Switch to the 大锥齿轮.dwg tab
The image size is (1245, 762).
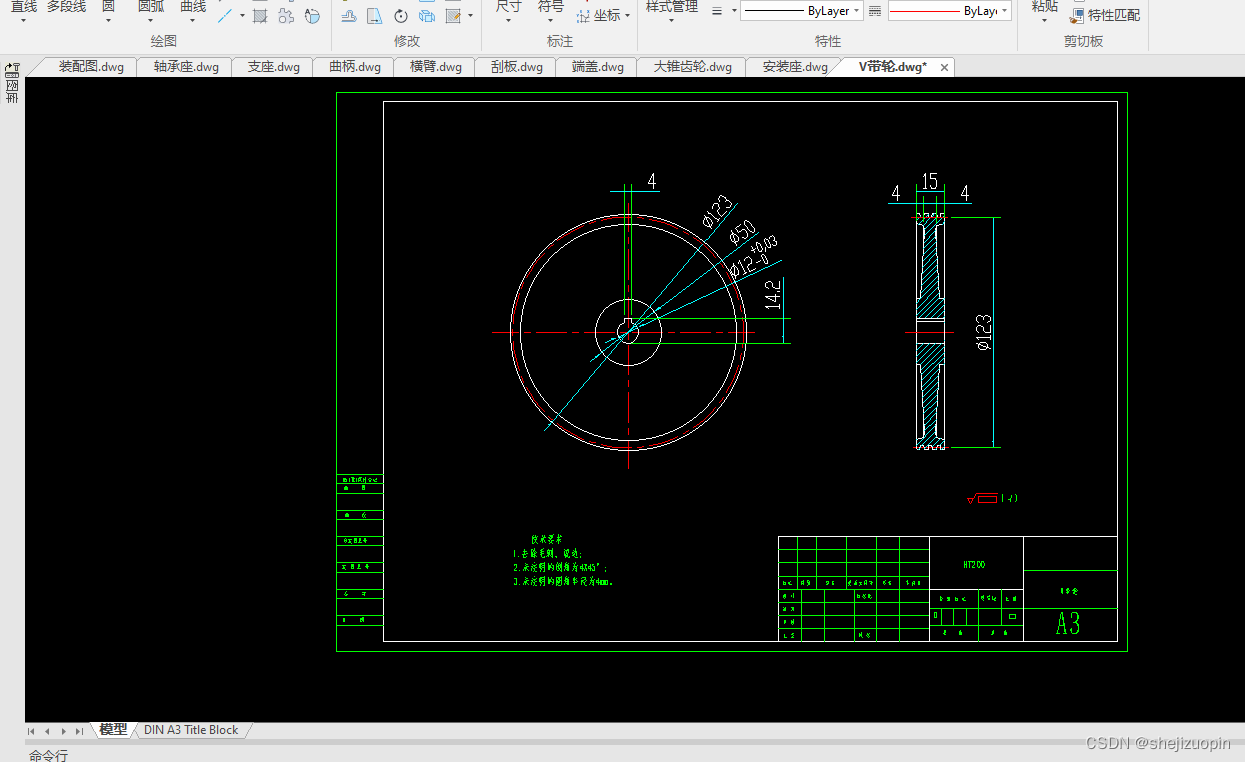(692, 67)
